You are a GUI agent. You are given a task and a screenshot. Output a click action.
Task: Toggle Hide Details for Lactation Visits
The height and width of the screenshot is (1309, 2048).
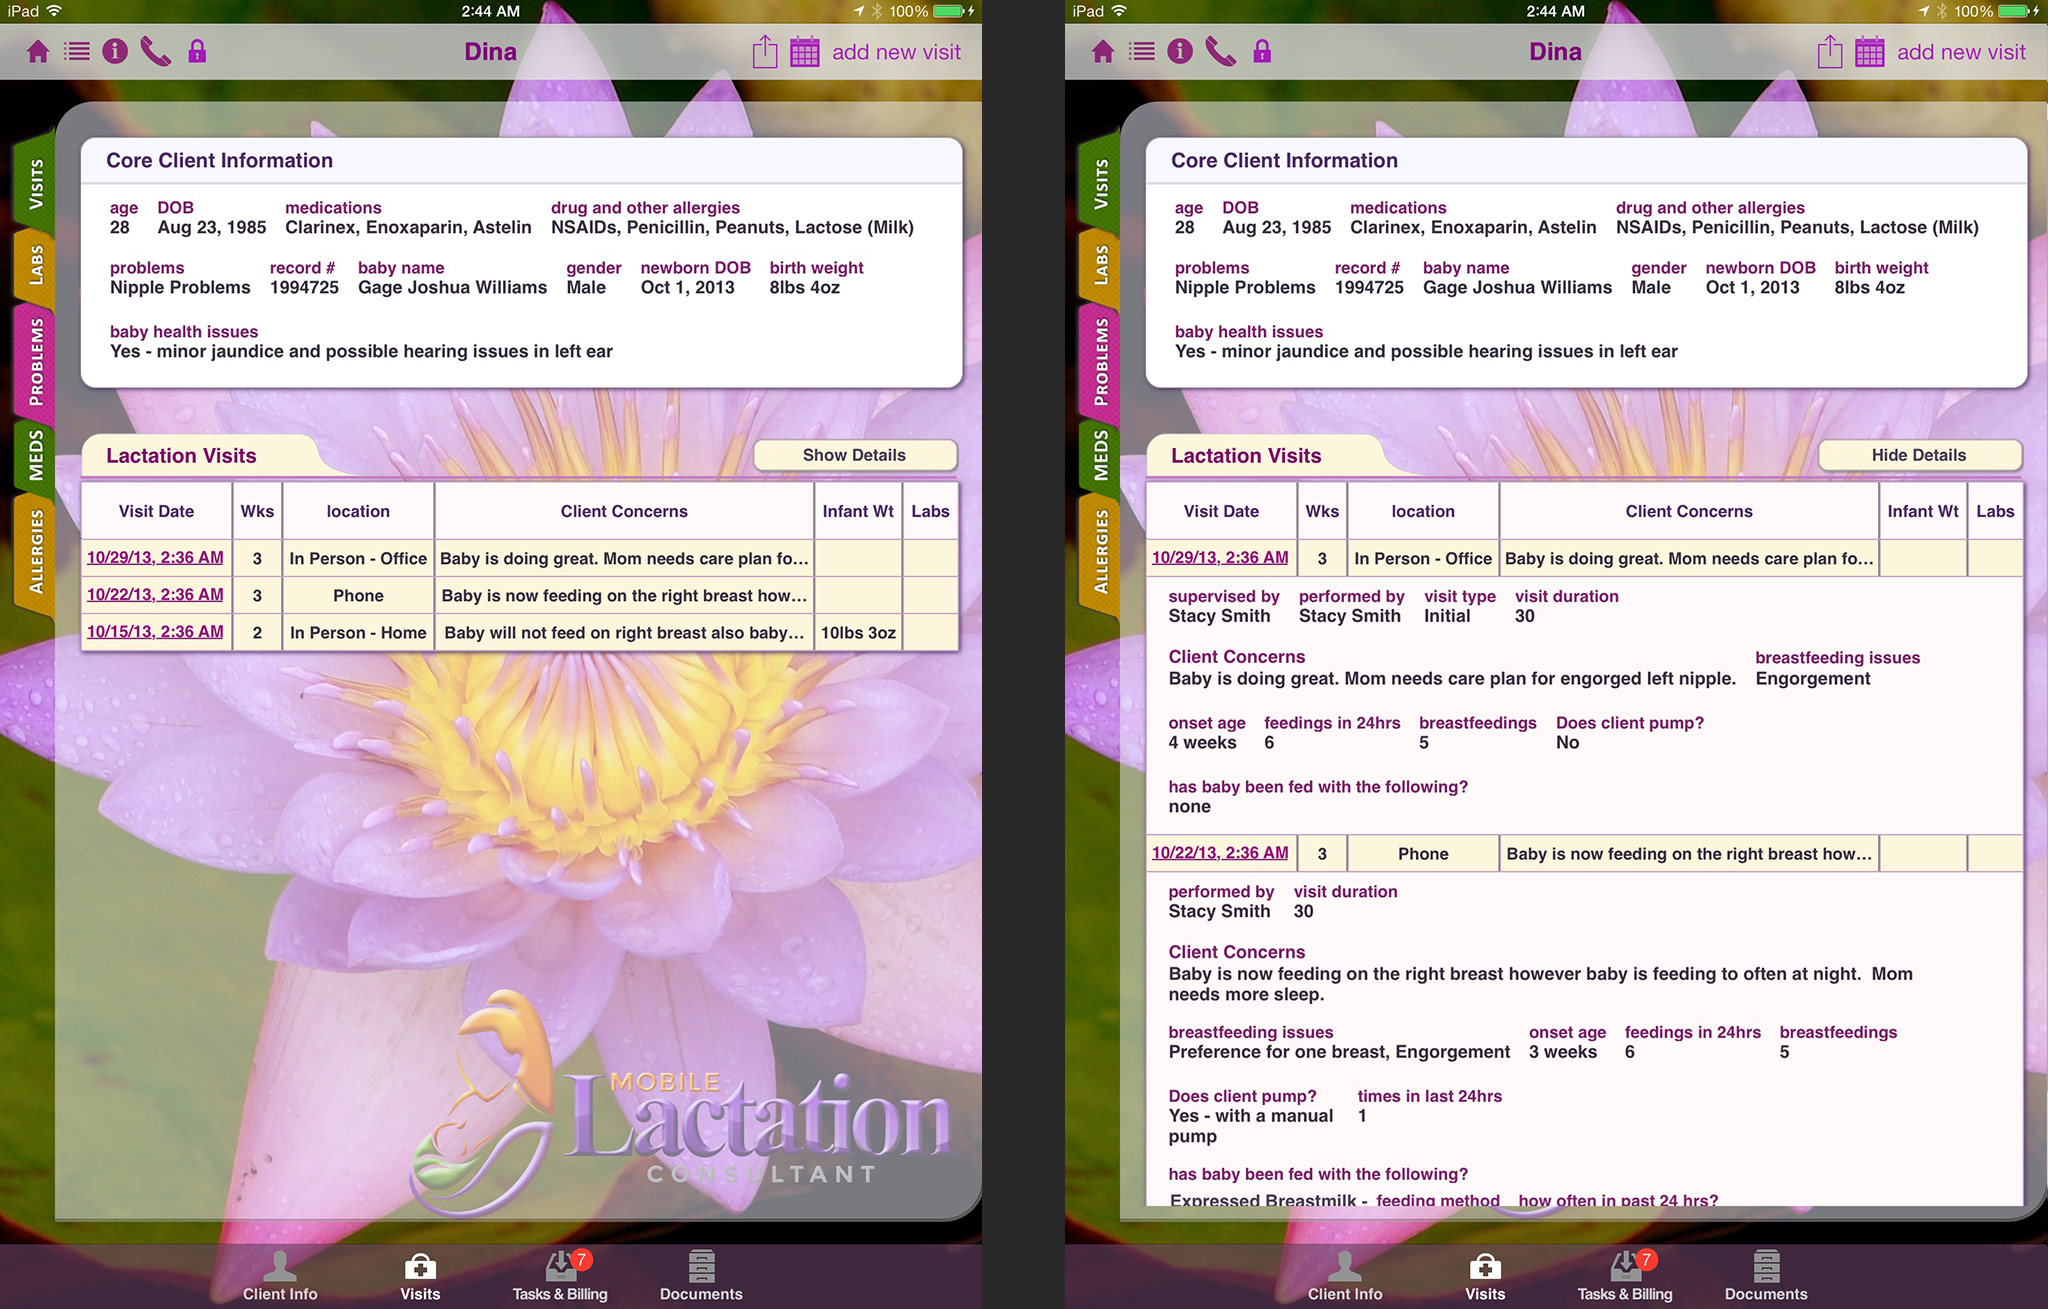[1918, 455]
